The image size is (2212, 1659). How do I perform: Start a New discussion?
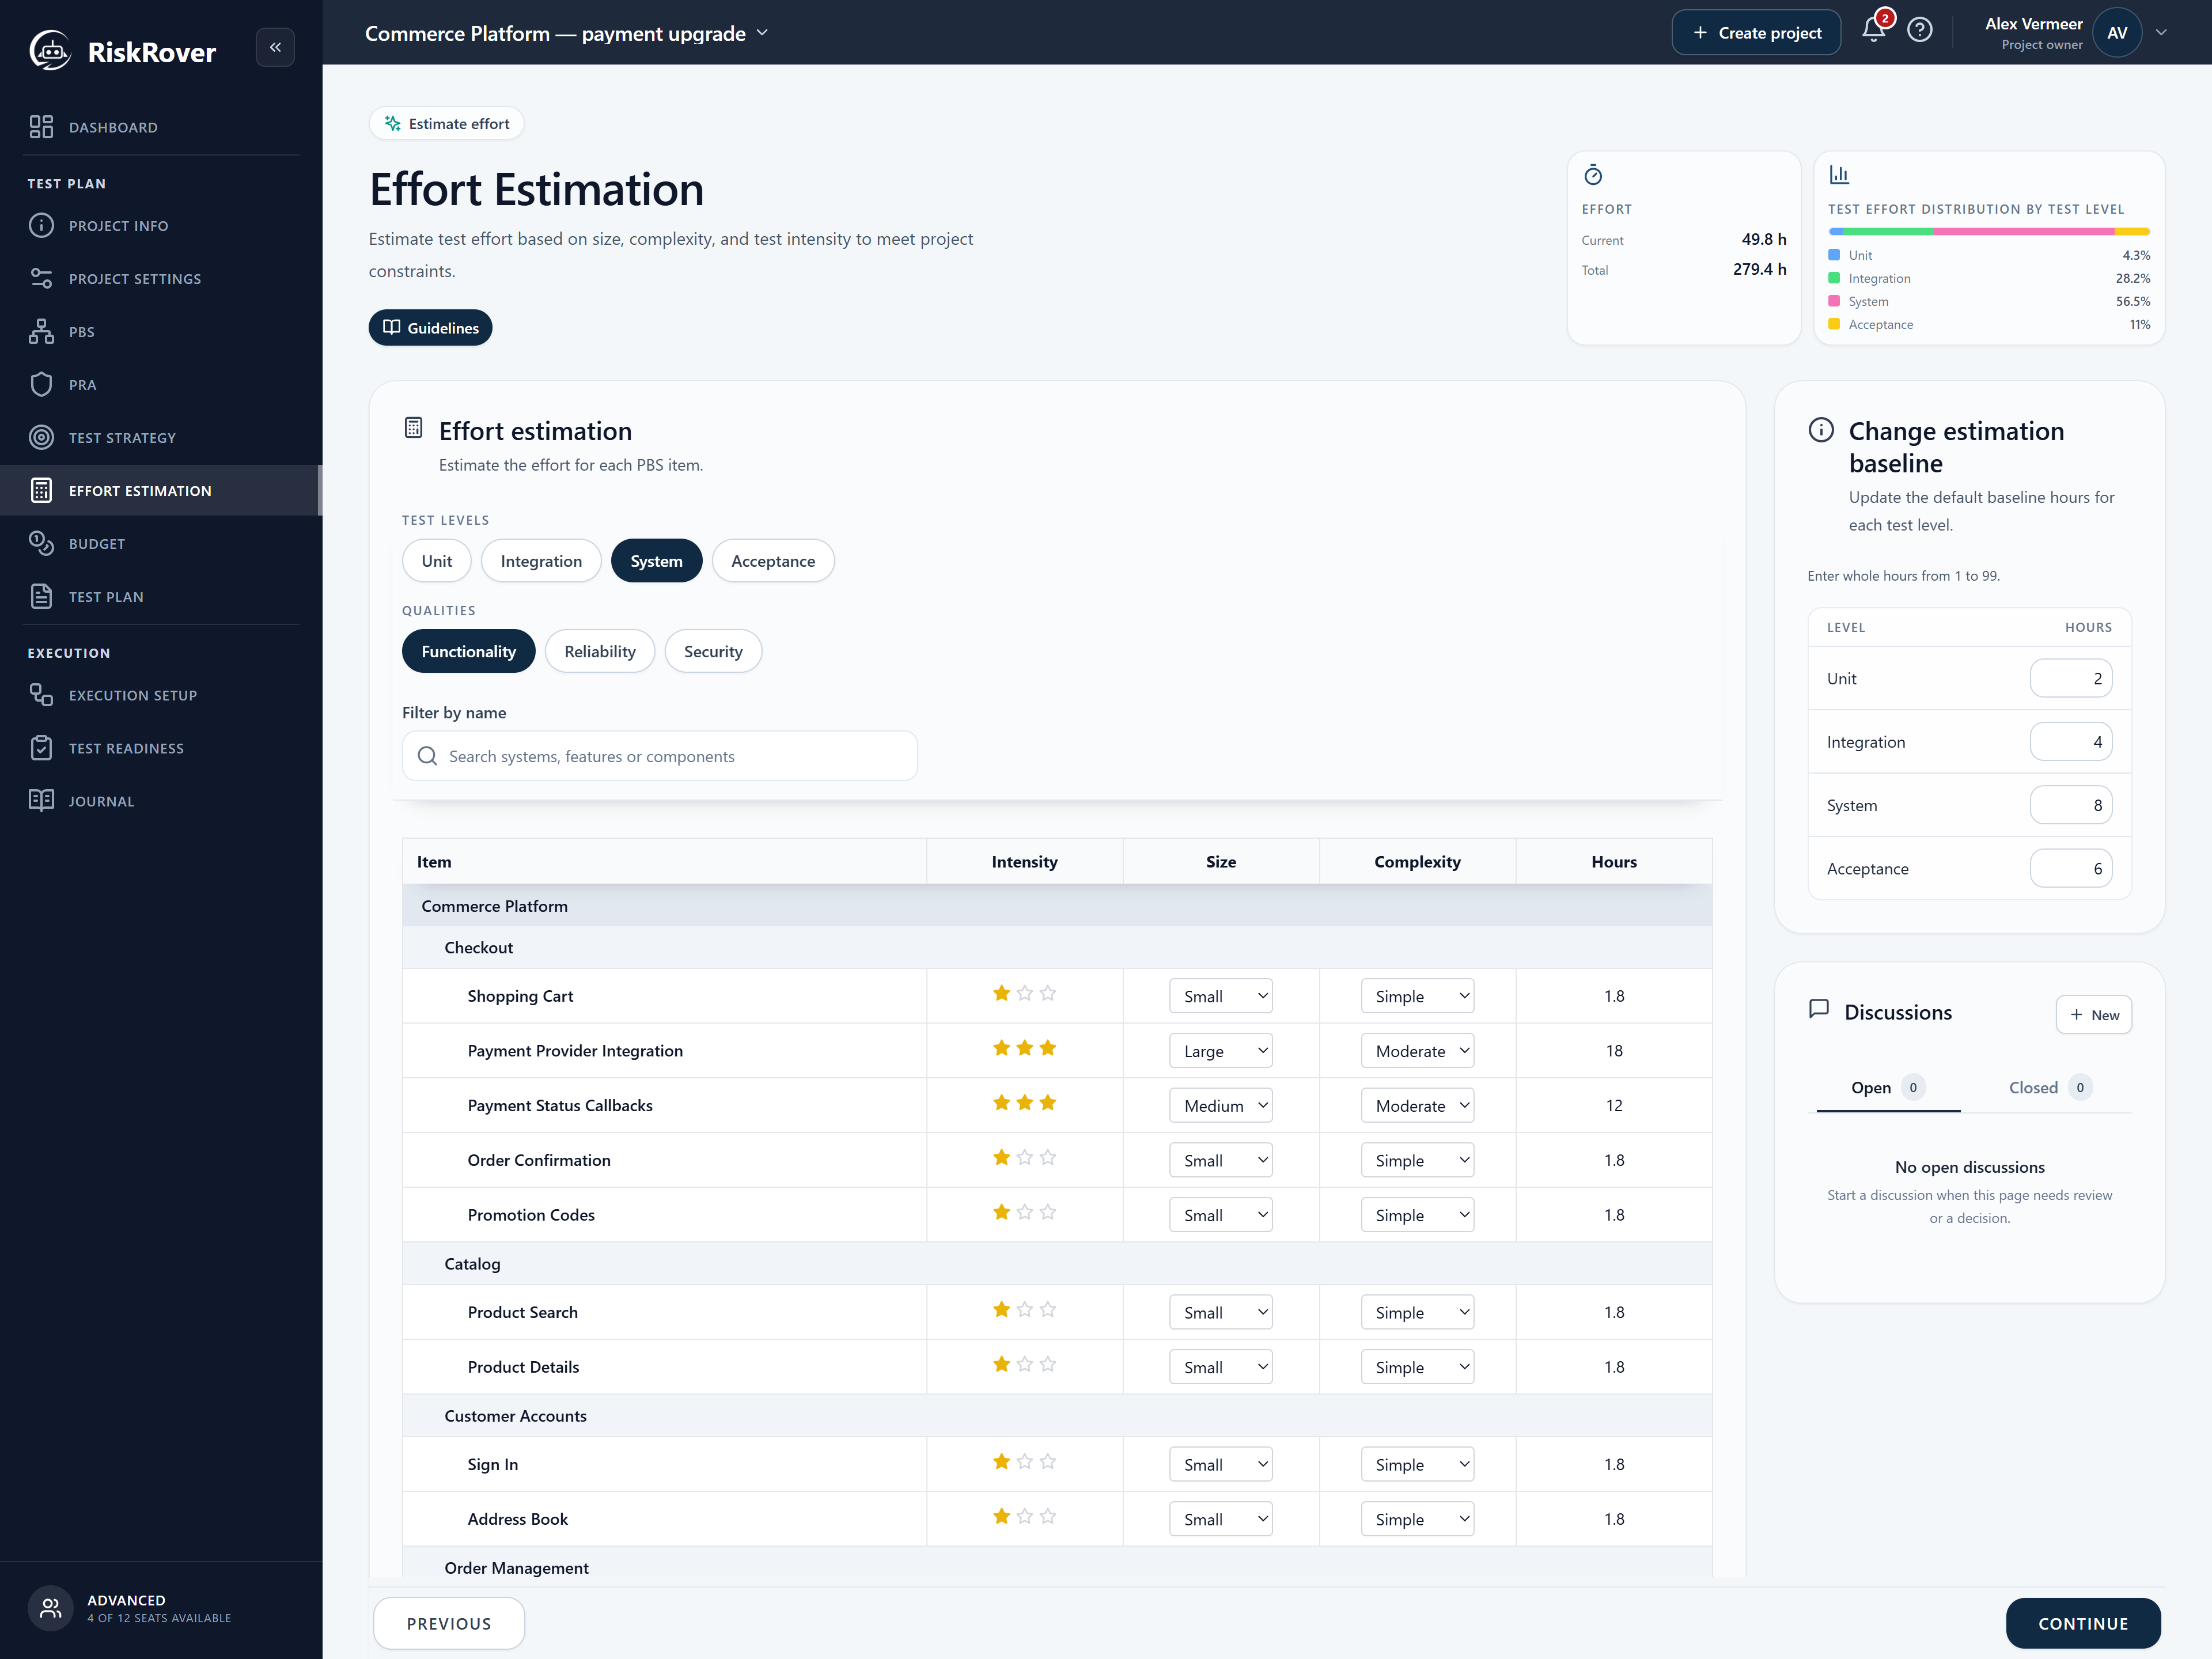2093,1015
